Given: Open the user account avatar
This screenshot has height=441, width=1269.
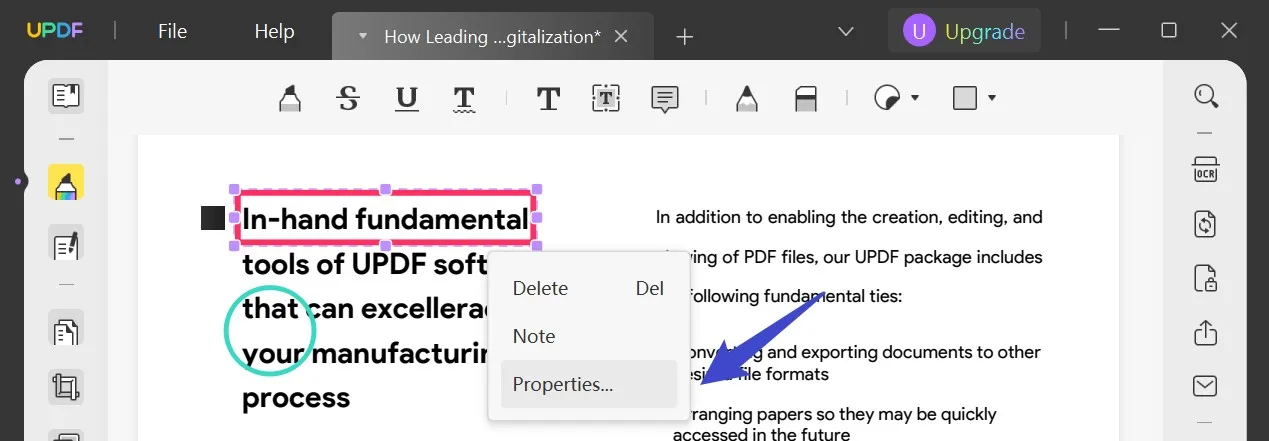Looking at the screenshot, I should tap(919, 31).
